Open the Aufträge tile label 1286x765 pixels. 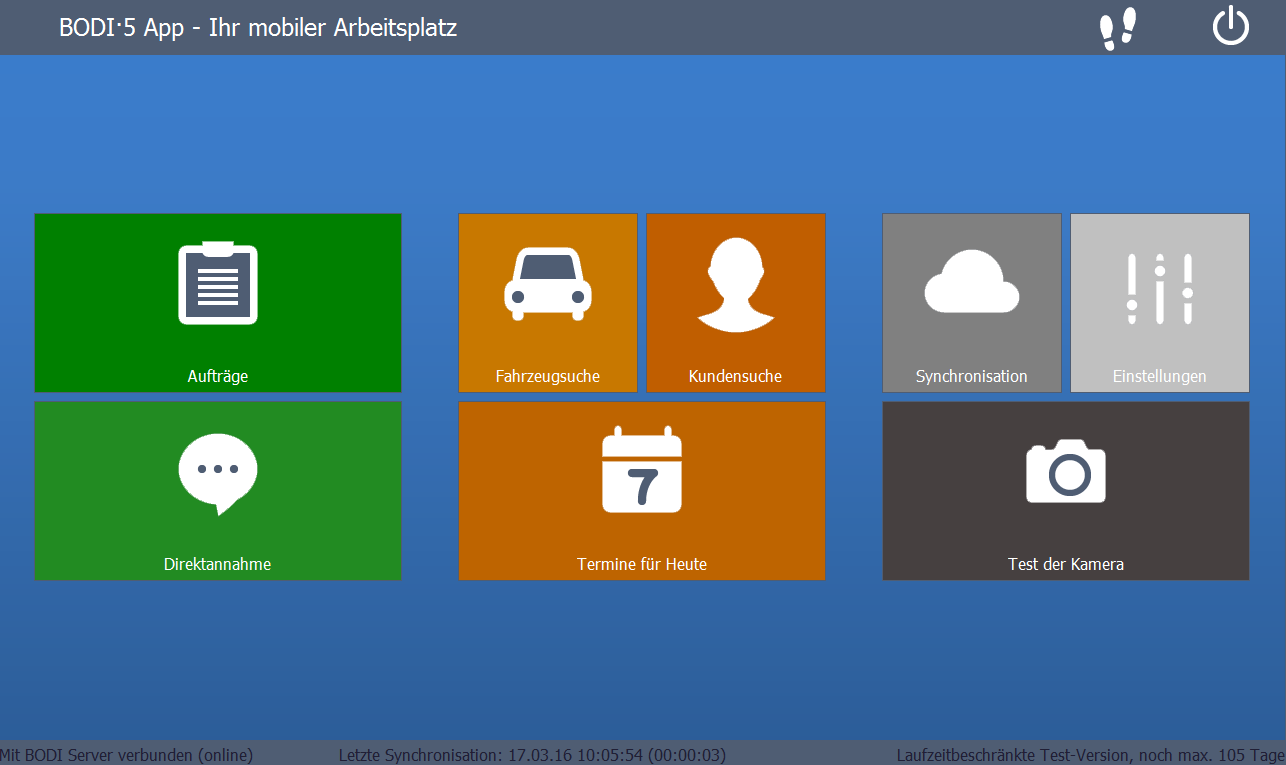coord(218,377)
